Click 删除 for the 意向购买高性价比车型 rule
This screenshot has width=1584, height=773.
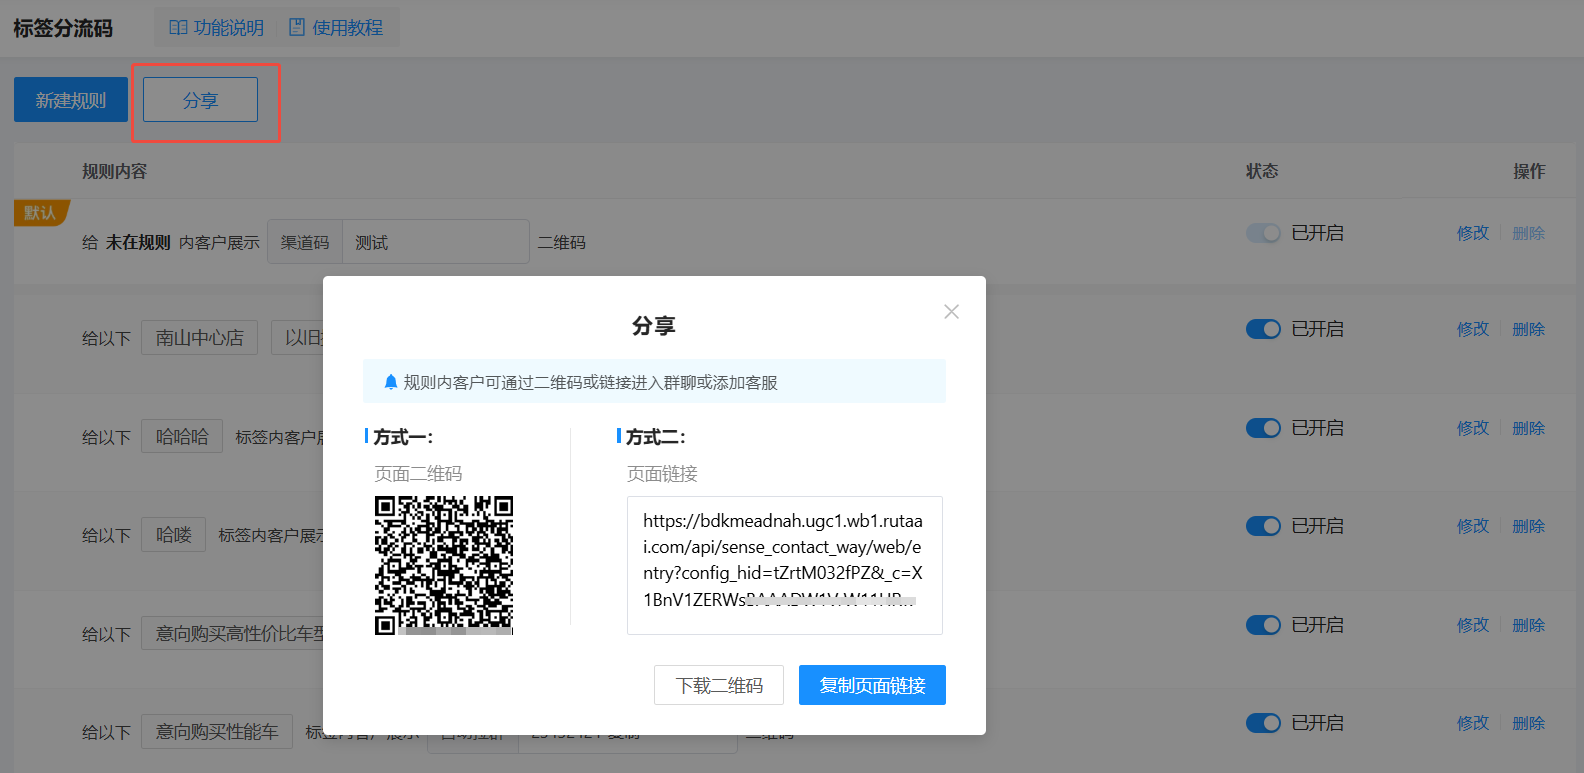pyautogui.click(x=1529, y=625)
